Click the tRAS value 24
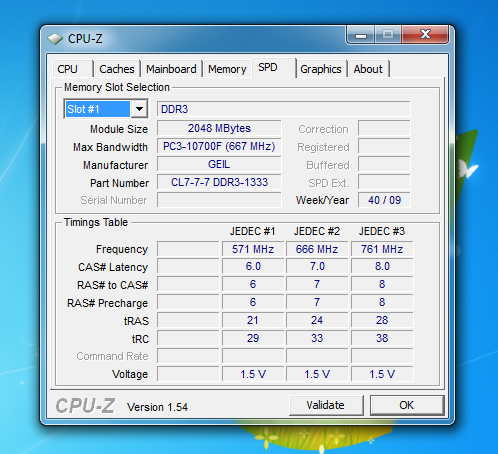 pyautogui.click(x=317, y=320)
